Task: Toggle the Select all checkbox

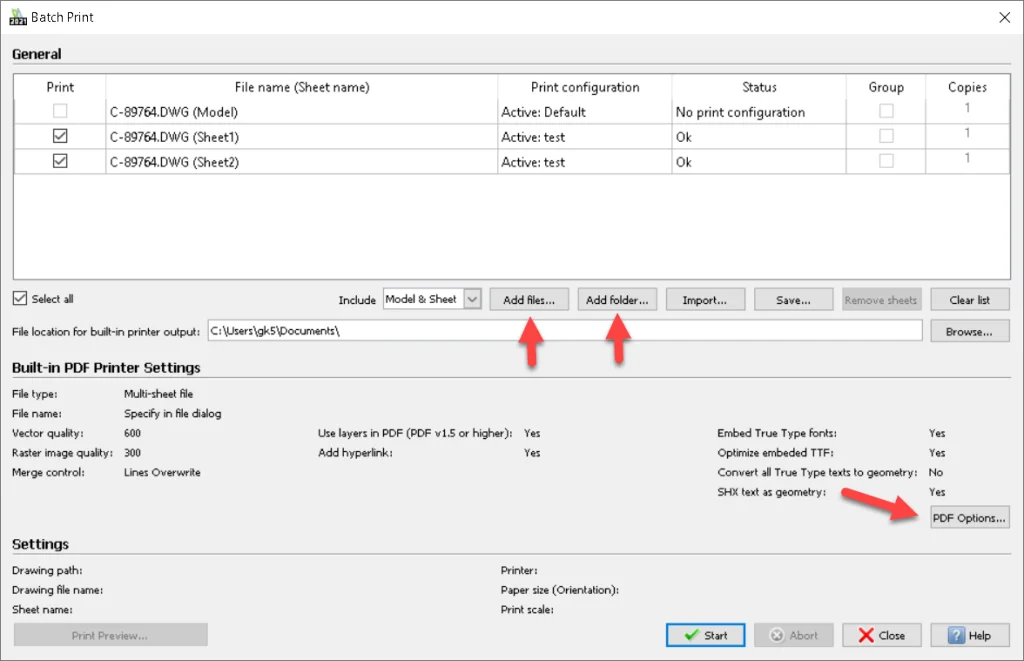Action: pyautogui.click(x=20, y=299)
